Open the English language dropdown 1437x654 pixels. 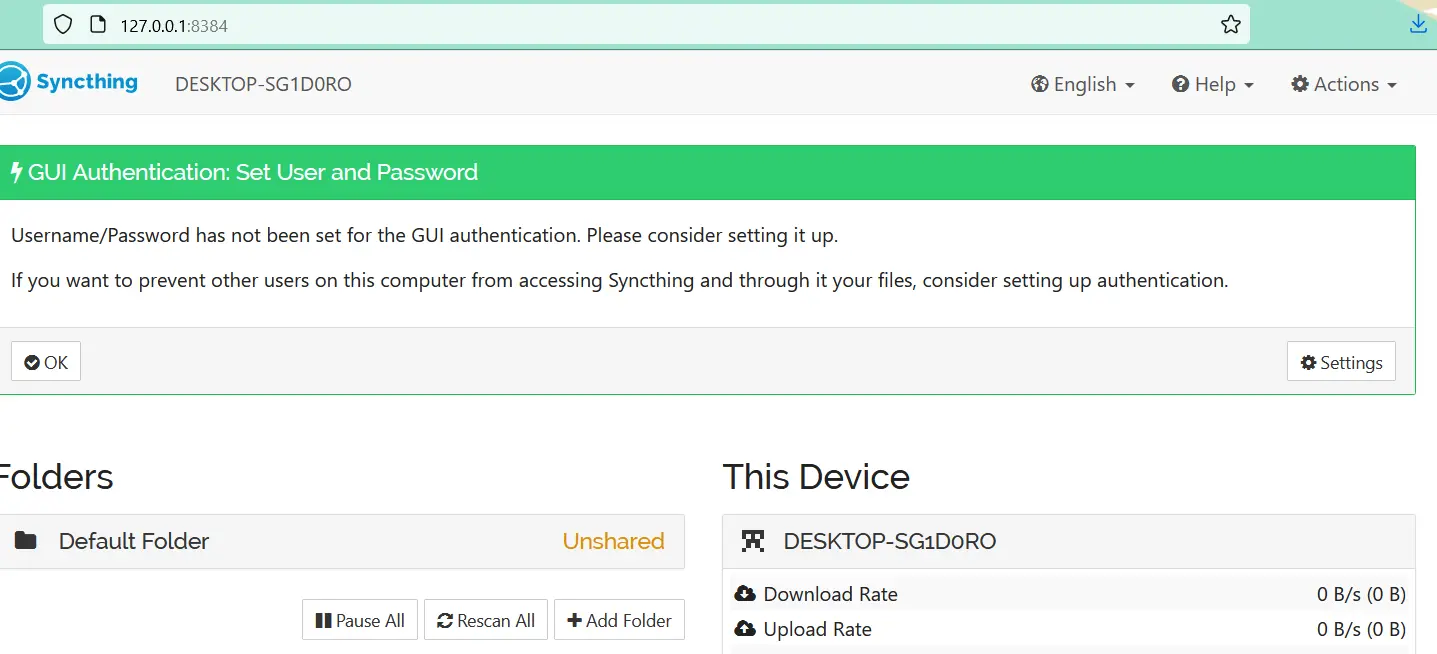tap(1083, 84)
